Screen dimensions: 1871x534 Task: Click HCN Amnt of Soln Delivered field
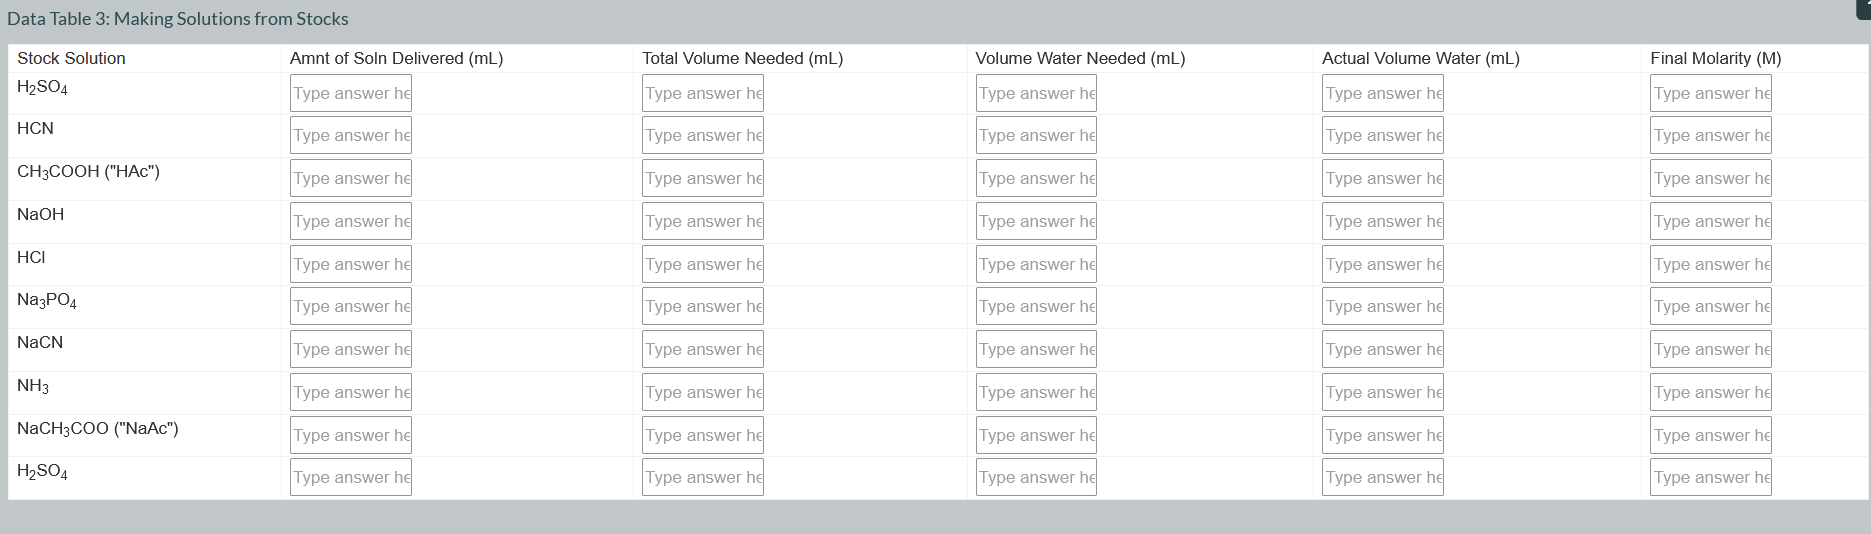(350, 136)
